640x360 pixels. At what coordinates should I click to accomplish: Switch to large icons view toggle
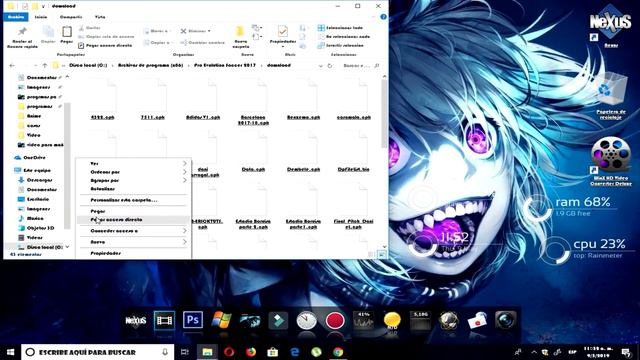[x=382, y=254]
